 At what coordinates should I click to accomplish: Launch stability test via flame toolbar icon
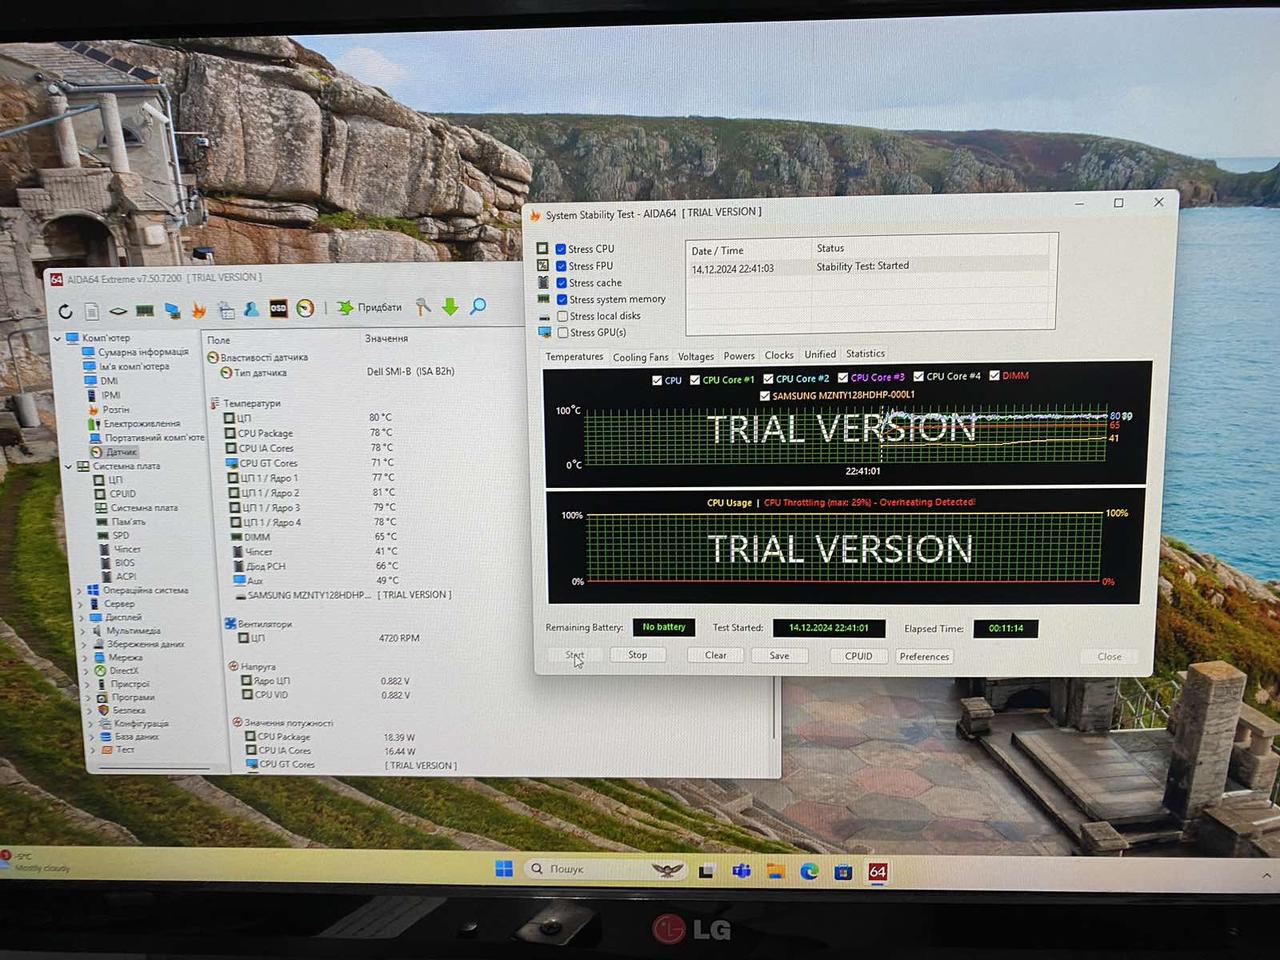click(198, 311)
